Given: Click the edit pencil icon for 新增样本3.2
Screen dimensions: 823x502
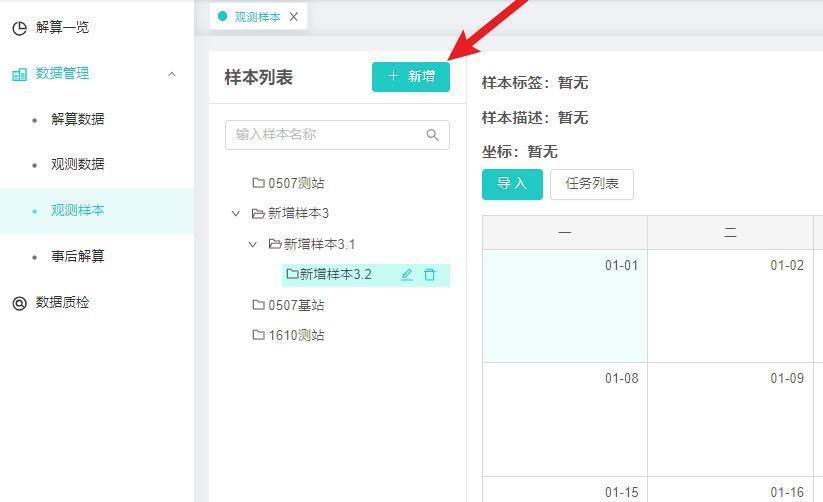Looking at the screenshot, I should 407,275.
